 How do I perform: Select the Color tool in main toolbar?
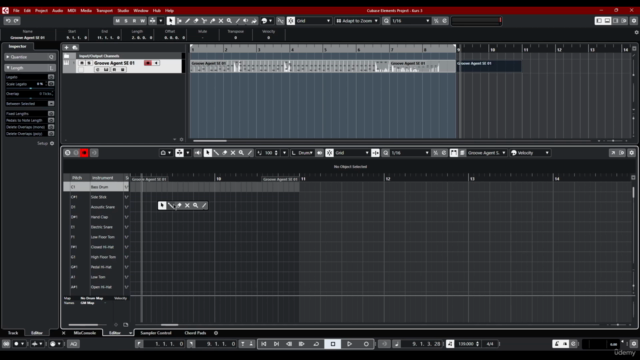[254, 21]
